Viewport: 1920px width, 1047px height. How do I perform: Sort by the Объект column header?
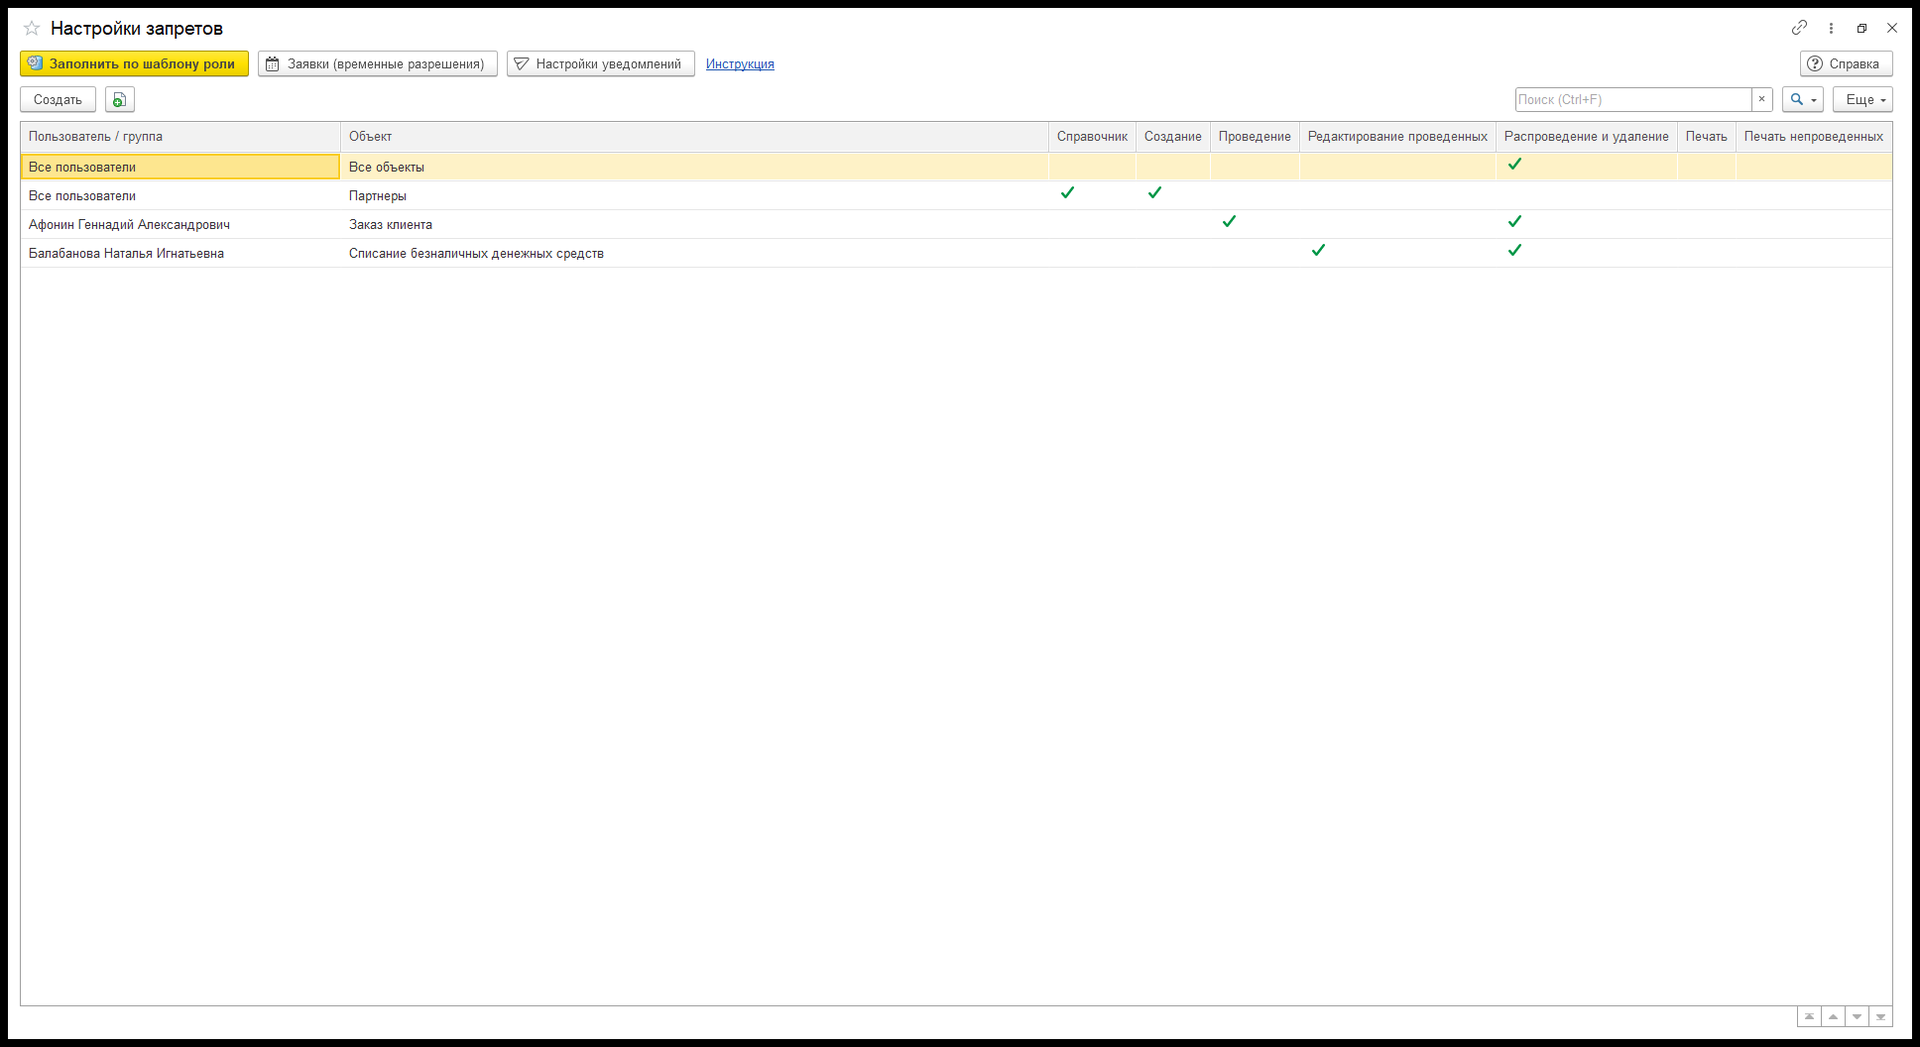694,137
